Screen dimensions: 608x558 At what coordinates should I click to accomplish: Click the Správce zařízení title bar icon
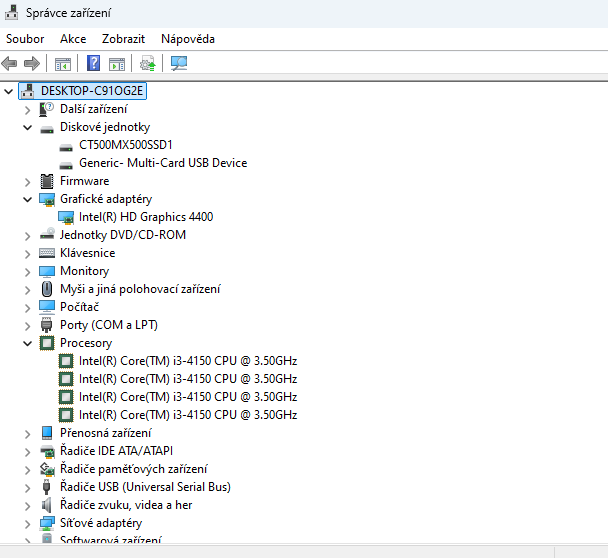[x=11, y=12]
